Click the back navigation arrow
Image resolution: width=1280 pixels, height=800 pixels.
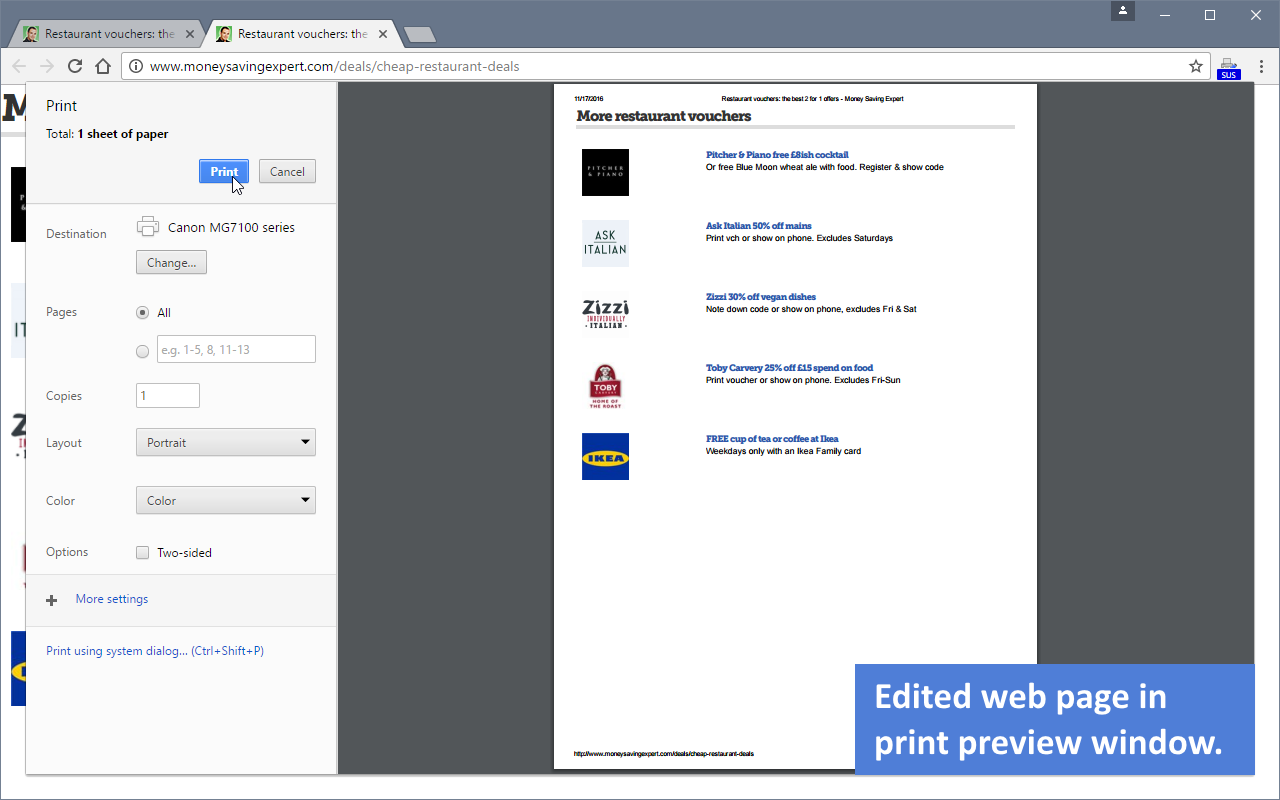tap(19, 67)
